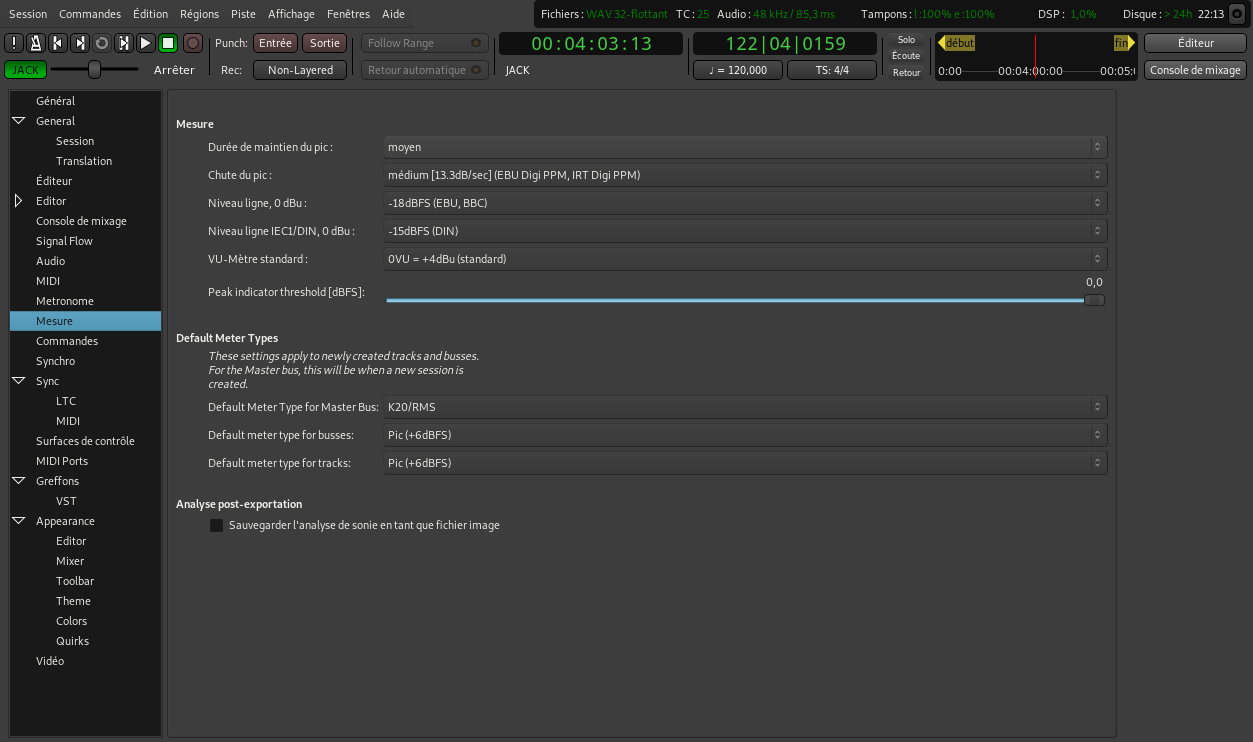The height and width of the screenshot is (742, 1253).
Task: Open Default Meter Type for Master Bus dropdown
Action: tap(746, 407)
